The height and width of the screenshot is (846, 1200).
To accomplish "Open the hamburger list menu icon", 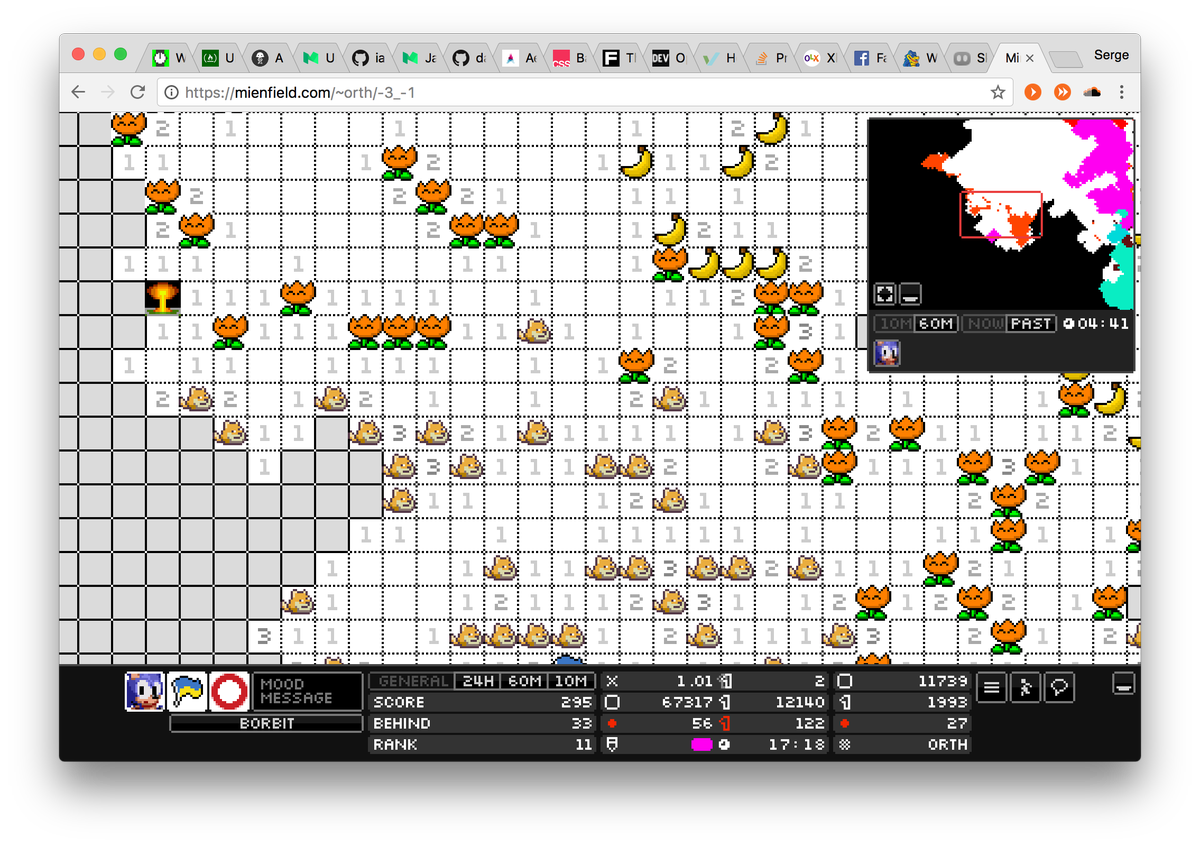I will click(991, 688).
